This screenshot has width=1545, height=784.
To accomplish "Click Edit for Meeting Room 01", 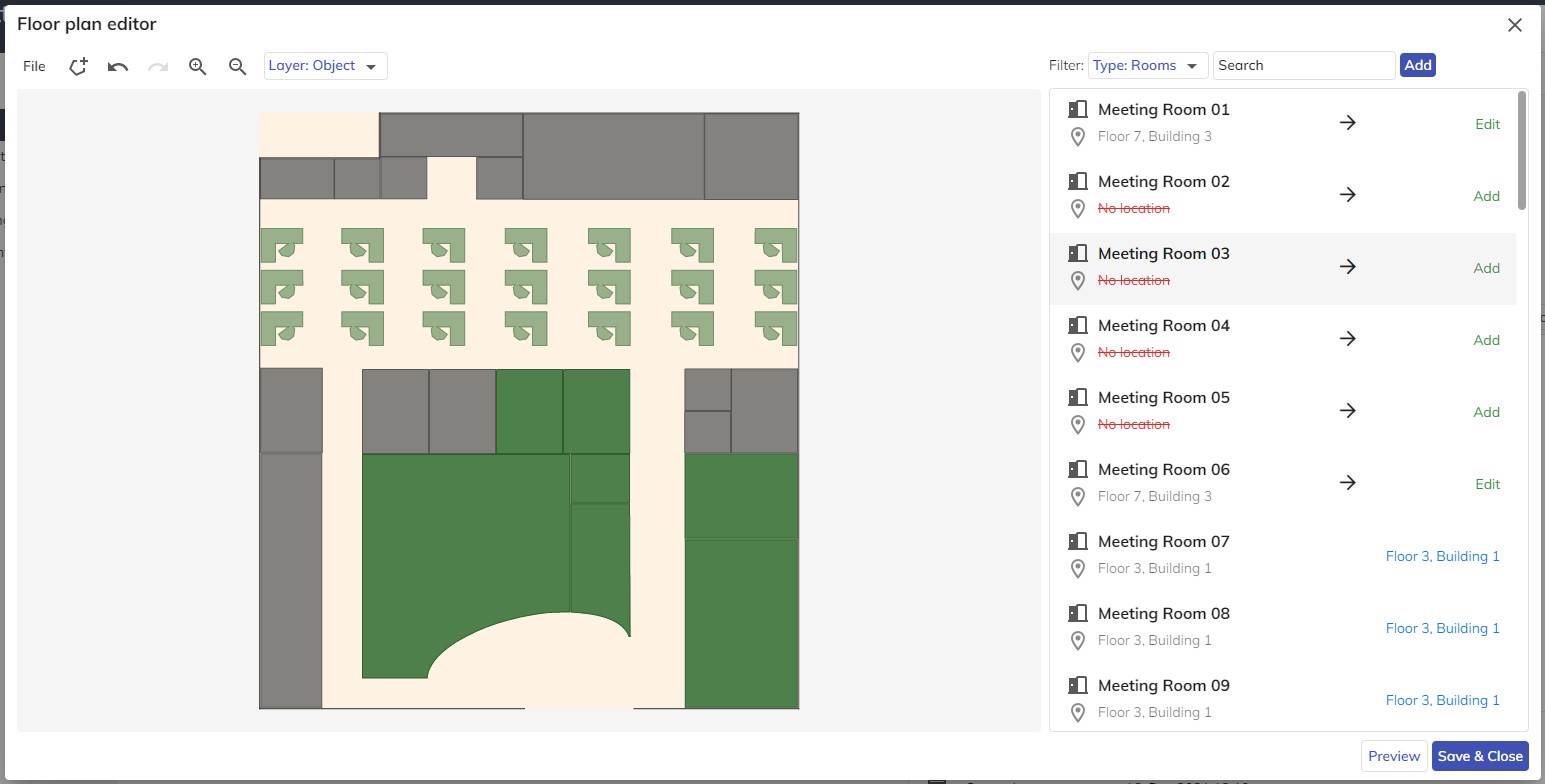I will pos(1487,124).
